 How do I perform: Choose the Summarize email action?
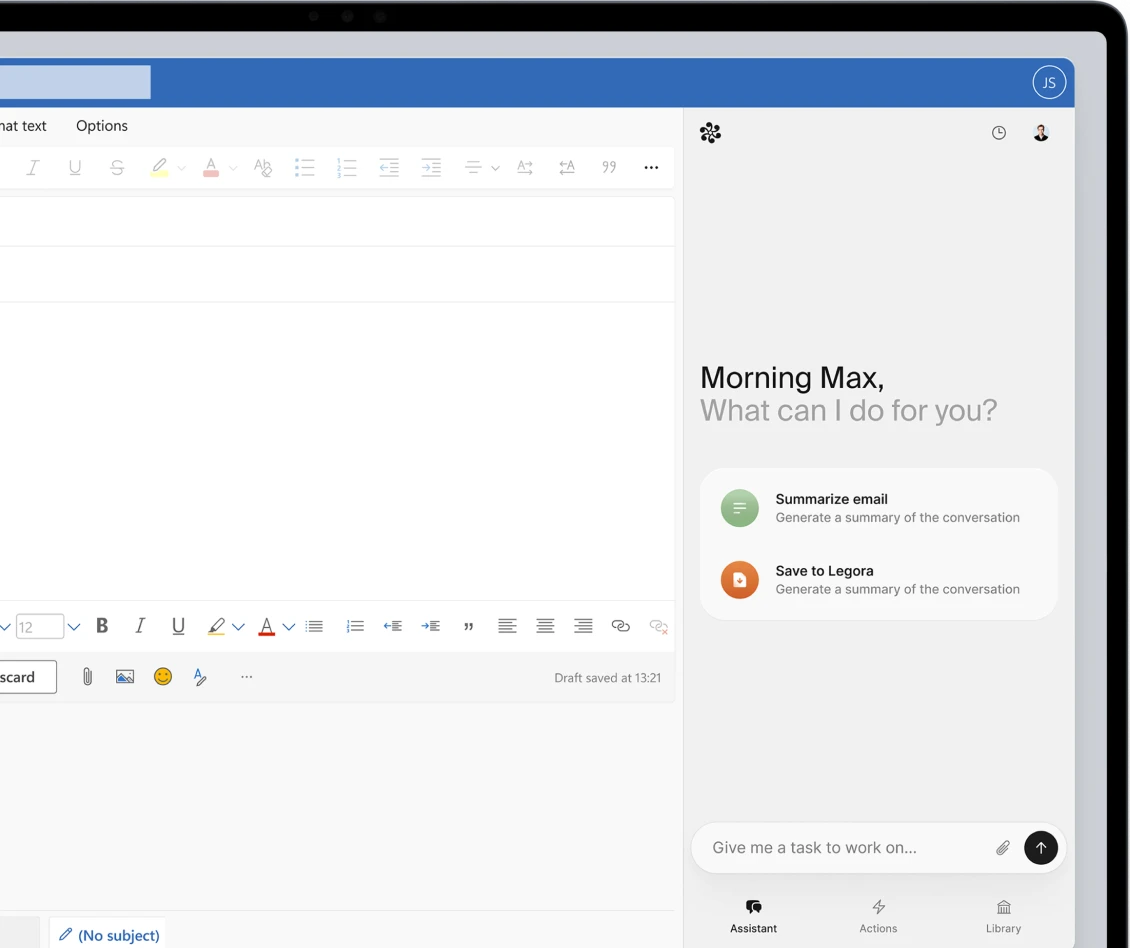[x=878, y=508]
